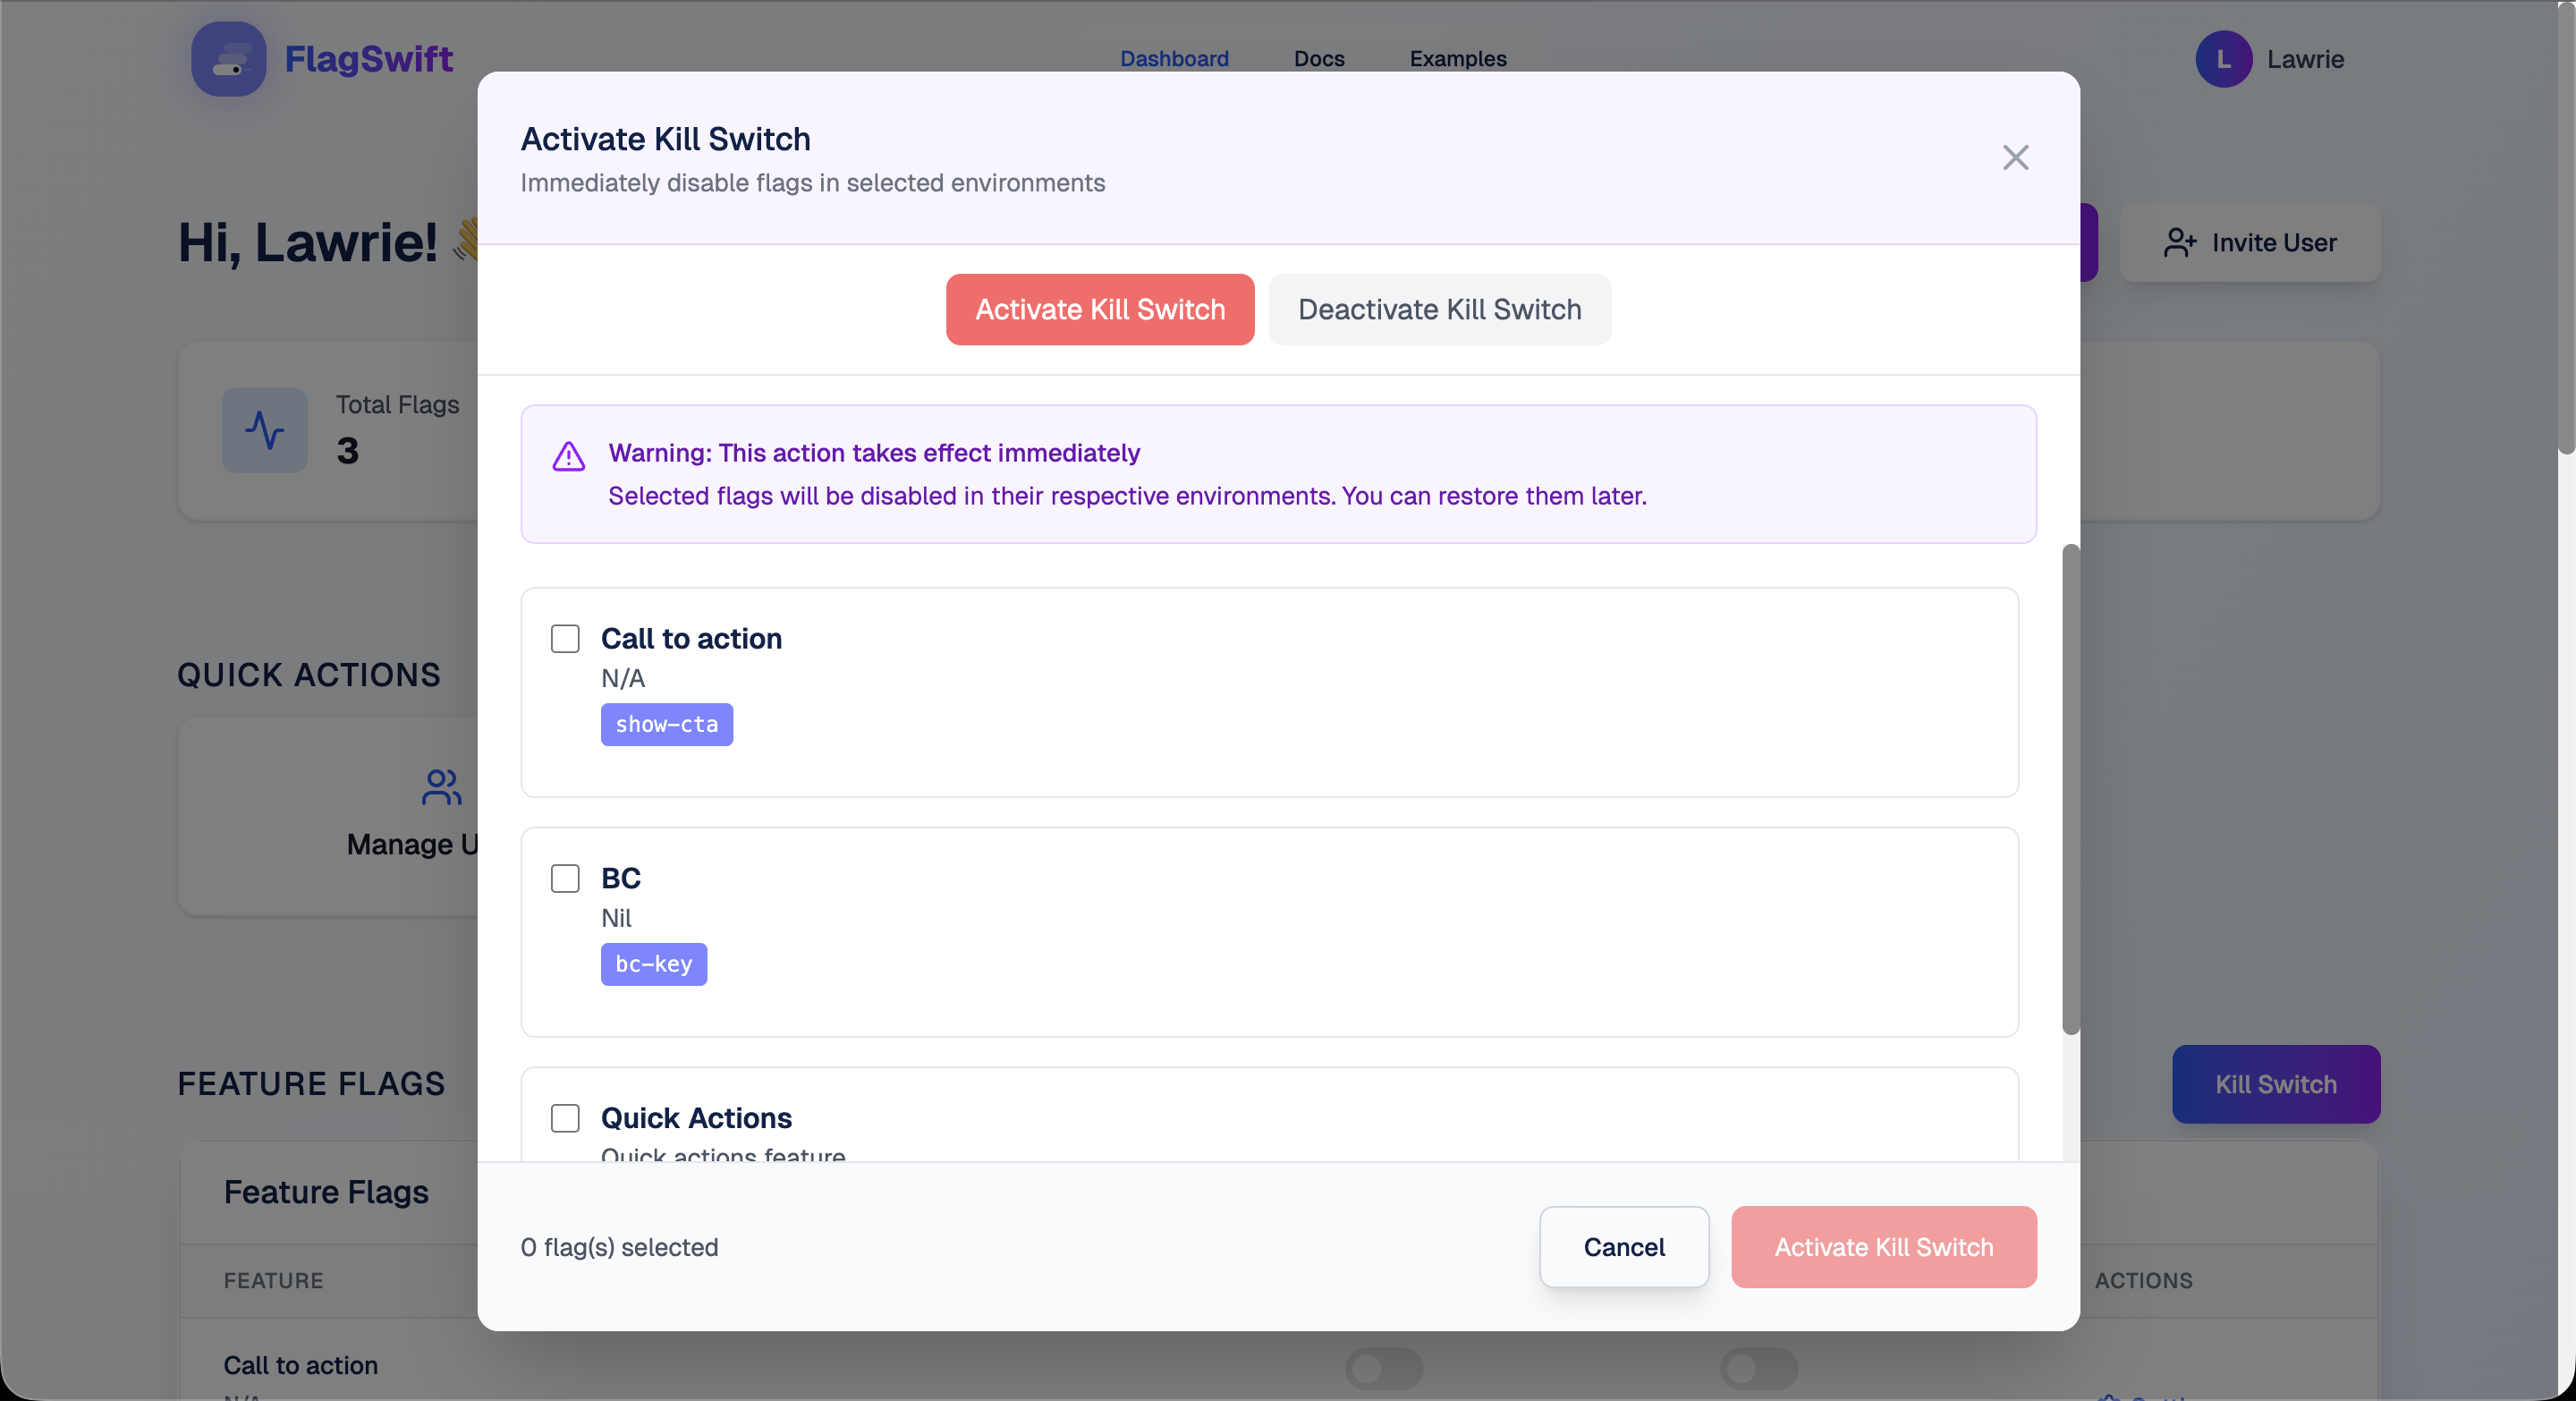Viewport: 2576px width, 1401px height.
Task: Switch to the Dashboard tab
Action: (1174, 58)
